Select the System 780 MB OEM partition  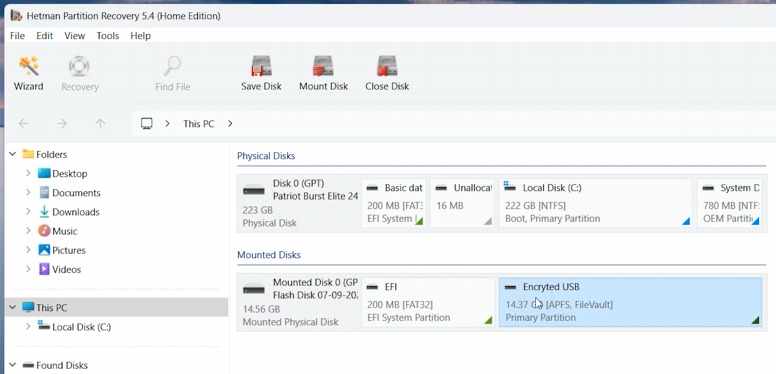729,203
